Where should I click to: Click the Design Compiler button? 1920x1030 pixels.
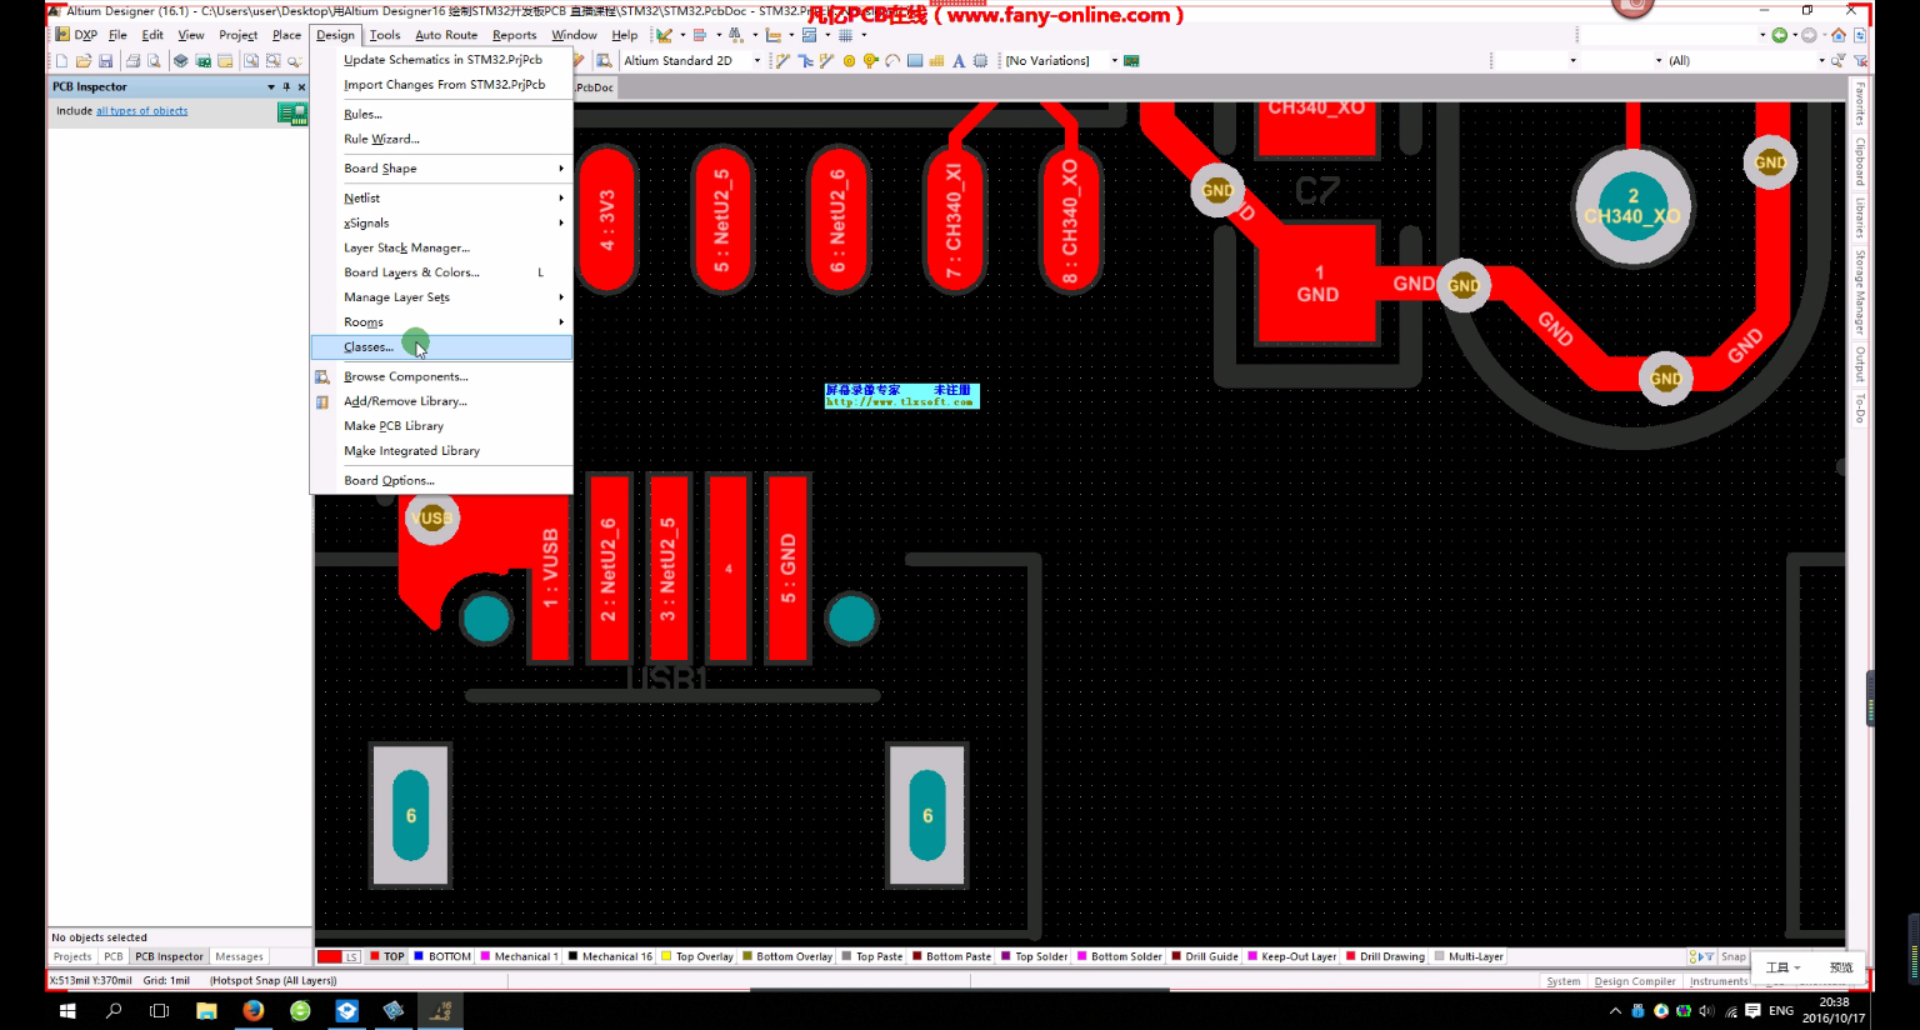(x=1635, y=981)
